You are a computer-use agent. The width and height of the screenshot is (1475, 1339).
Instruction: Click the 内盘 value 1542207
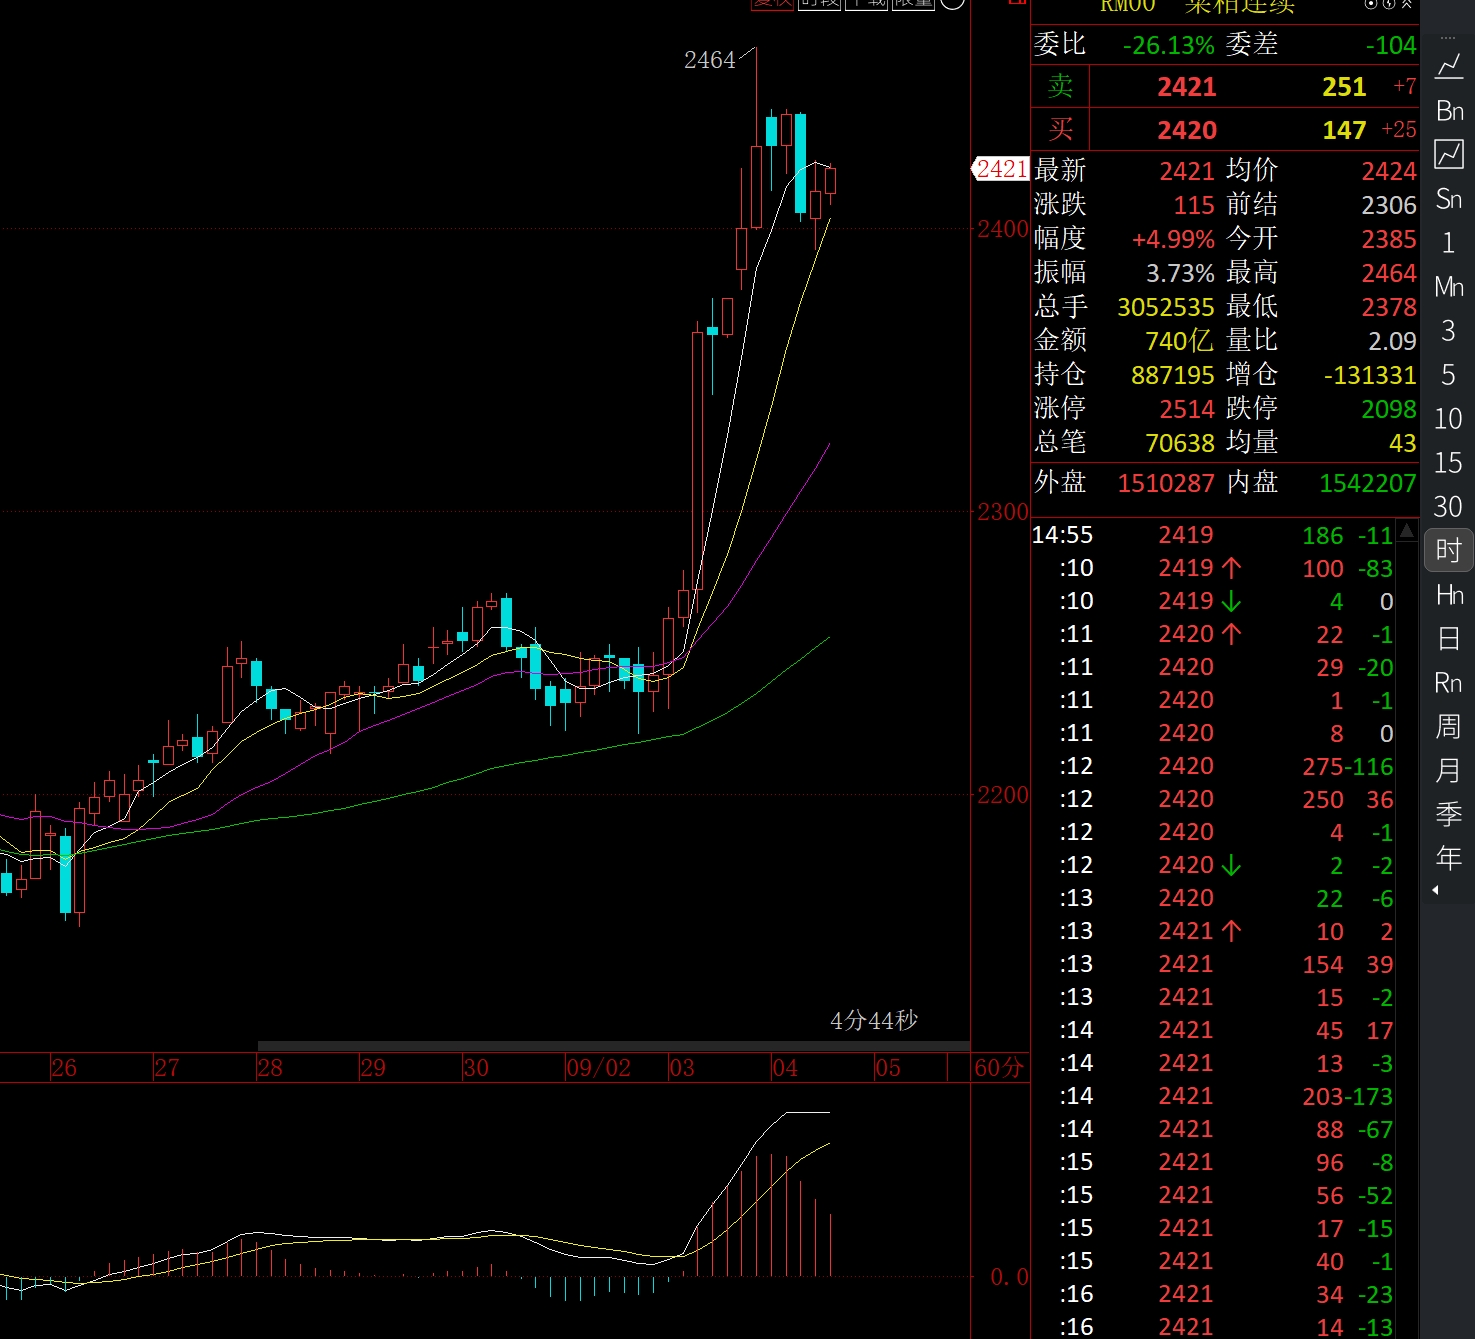[1368, 483]
